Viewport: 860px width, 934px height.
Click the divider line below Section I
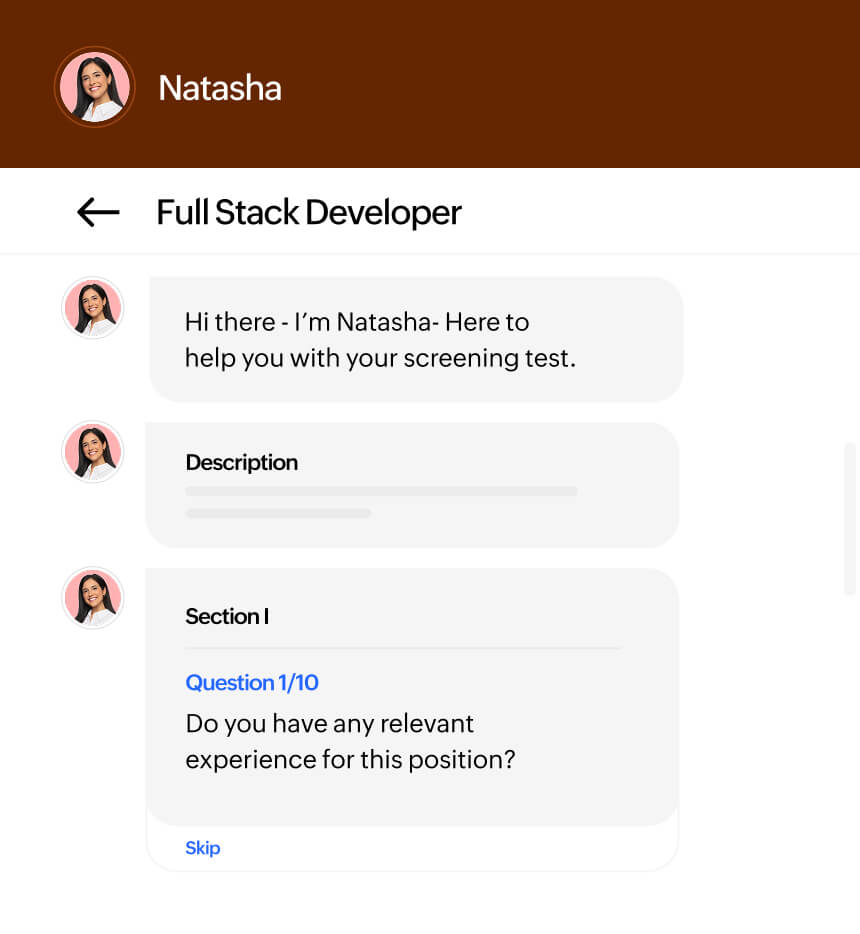[x=402, y=646]
